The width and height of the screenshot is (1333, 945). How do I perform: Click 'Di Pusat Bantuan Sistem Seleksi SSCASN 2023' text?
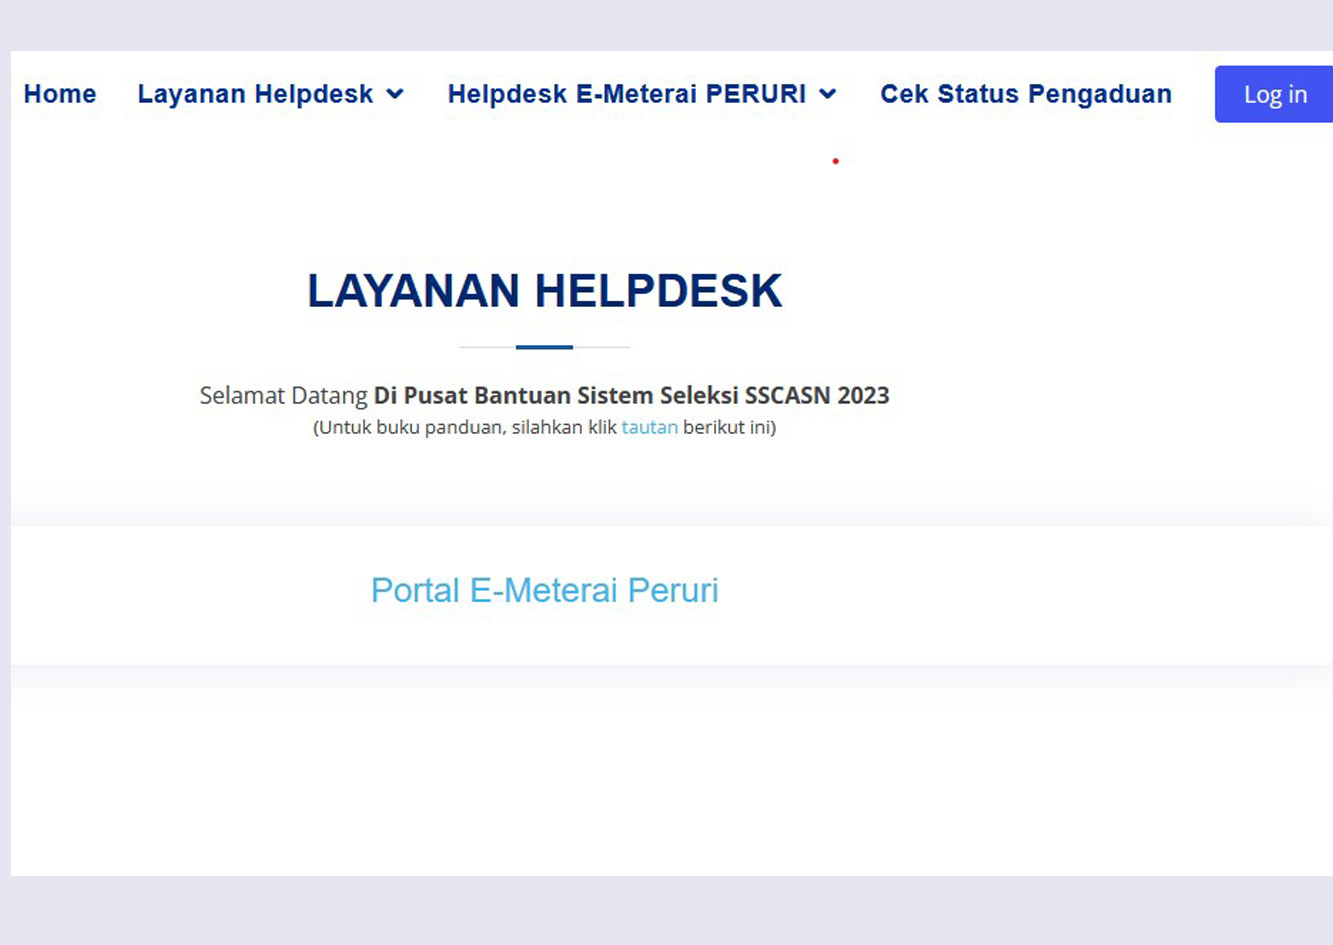click(631, 395)
